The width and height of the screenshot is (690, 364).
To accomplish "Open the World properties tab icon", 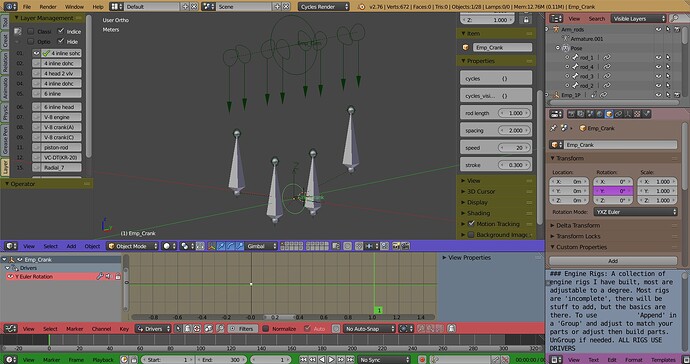I will tap(599, 114).
